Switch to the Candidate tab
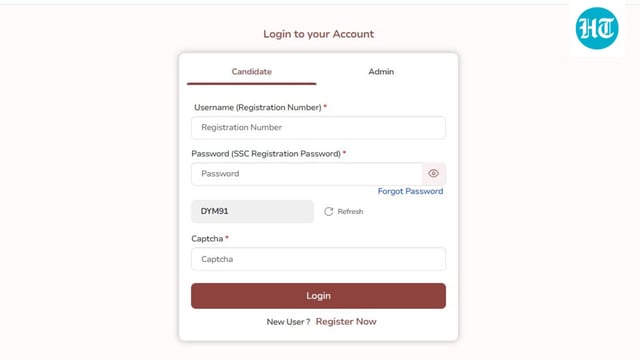 [x=251, y=71]
